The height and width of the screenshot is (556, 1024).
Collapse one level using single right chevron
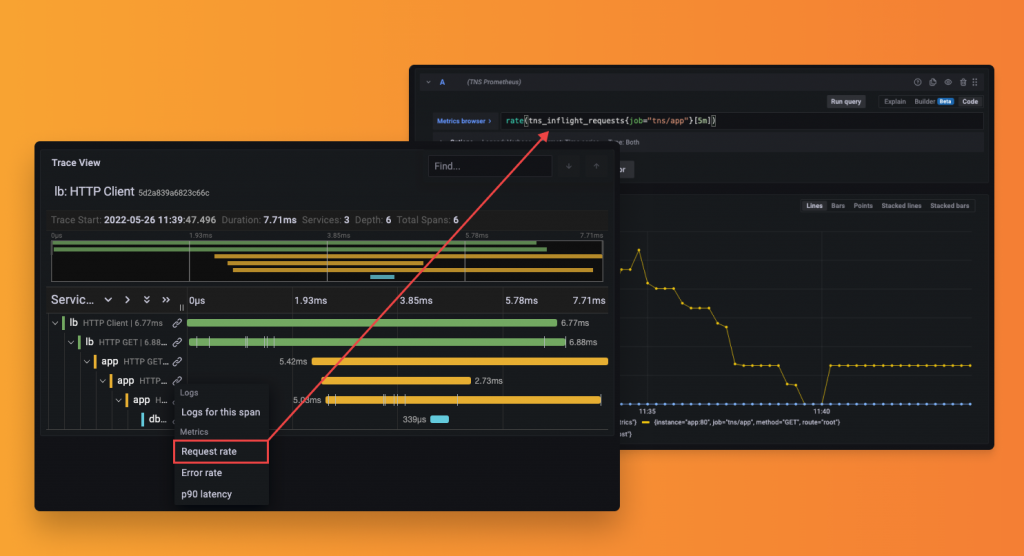point(127,300)
